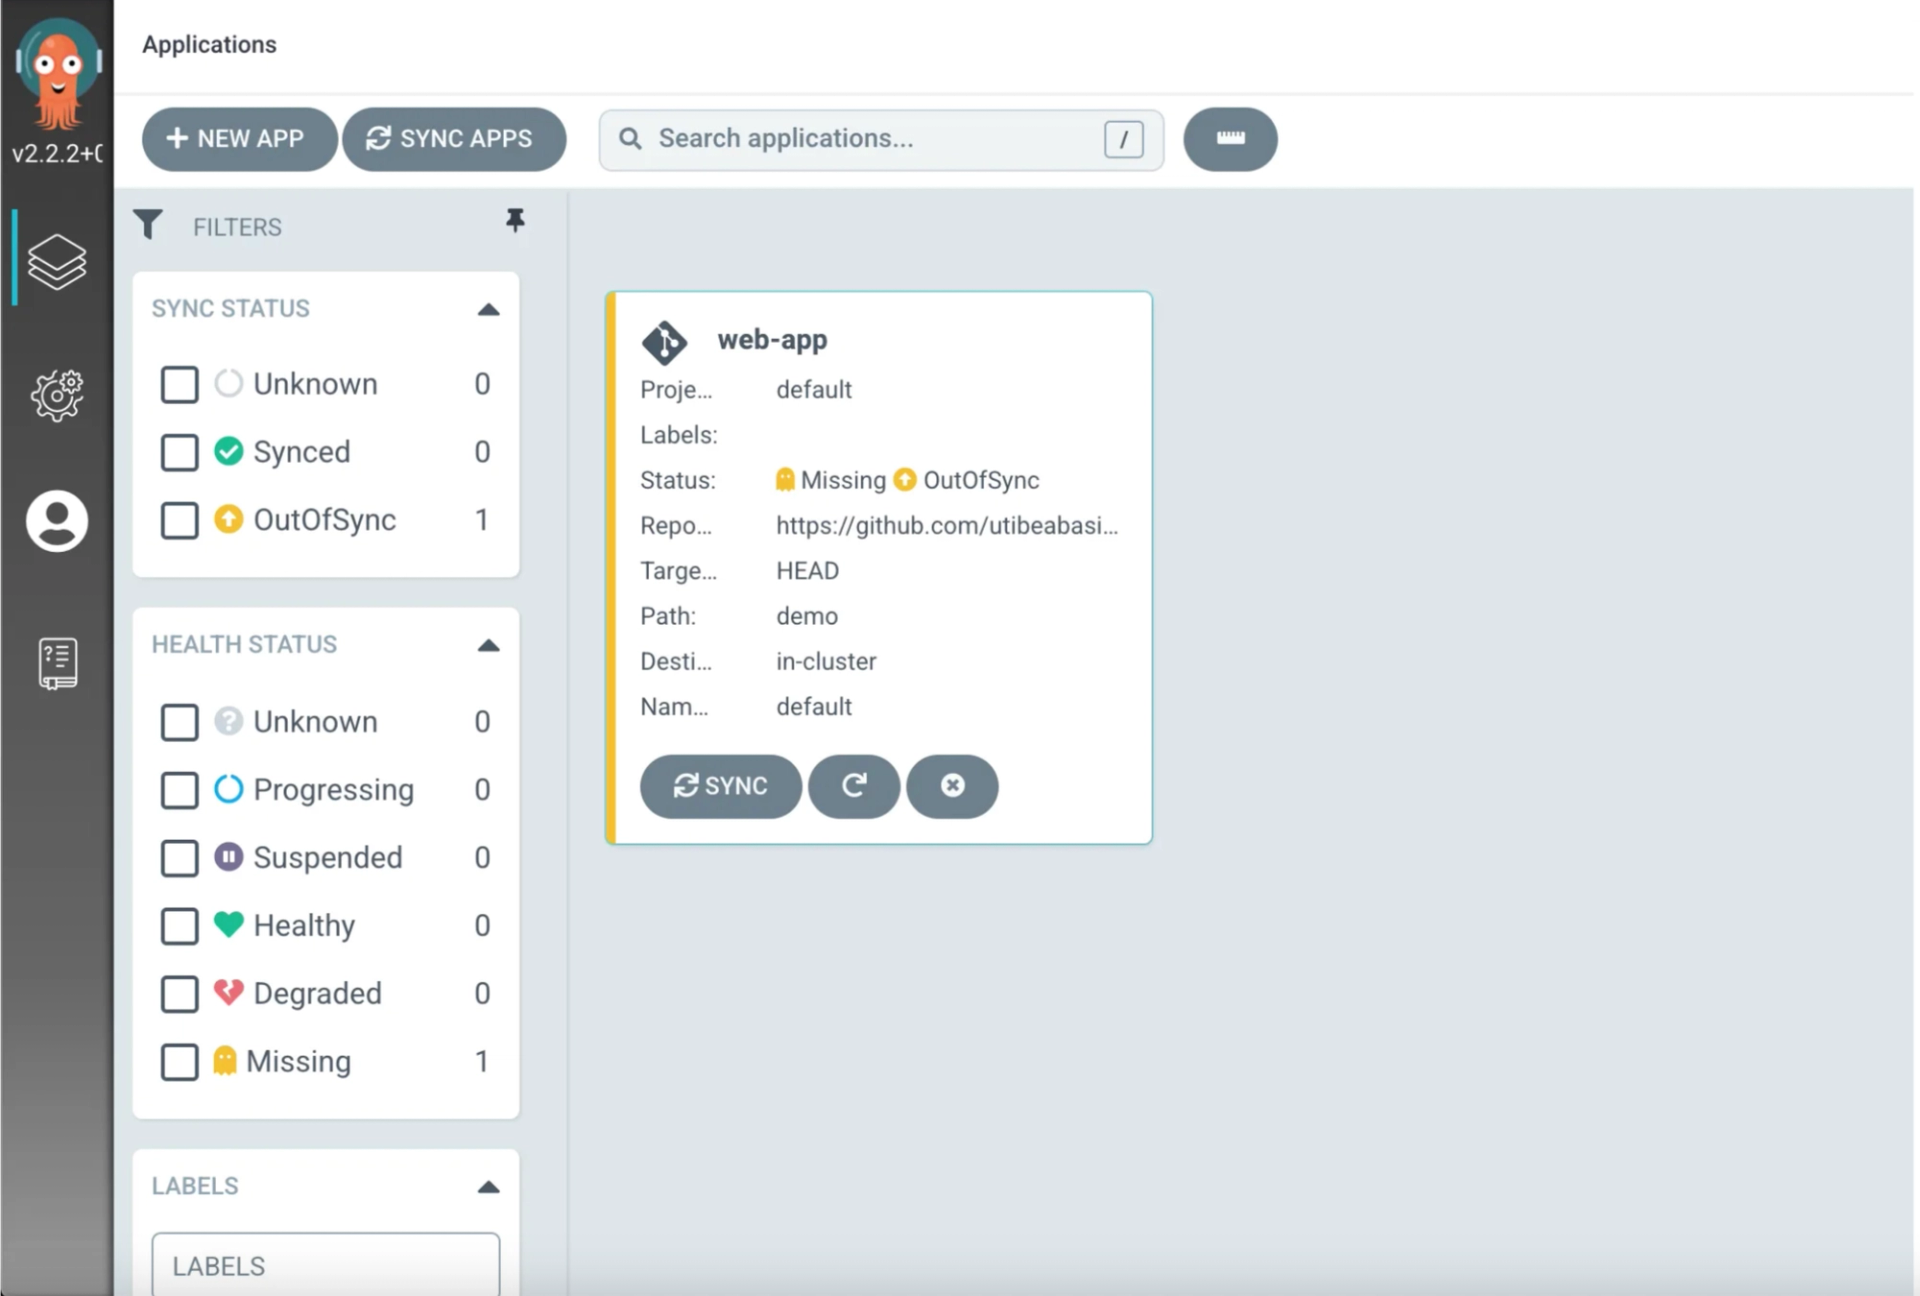Click the Missing filter ghost icon
The height and width of the screenshot is (1296, 1920).
[225, 1060]
